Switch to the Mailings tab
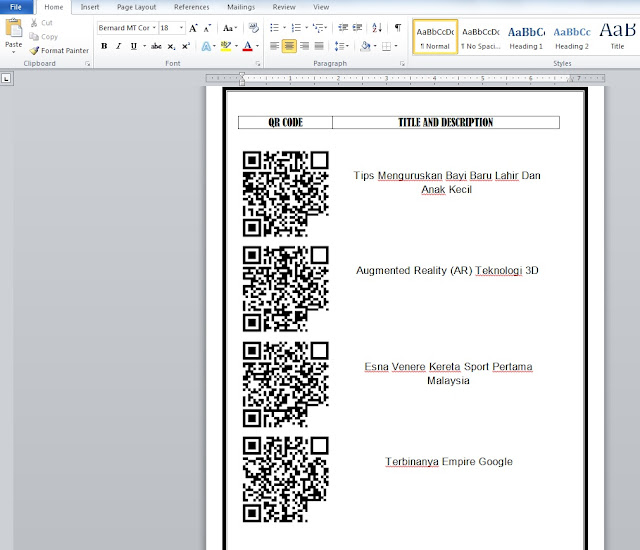The image size is (640, 550). point(241,7)
